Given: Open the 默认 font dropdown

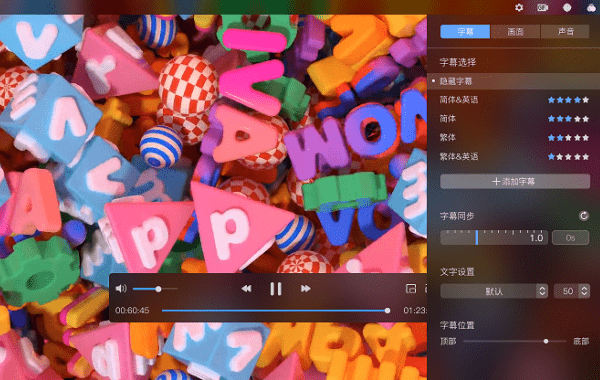Looking at the screenshot, I should (494, 291).
